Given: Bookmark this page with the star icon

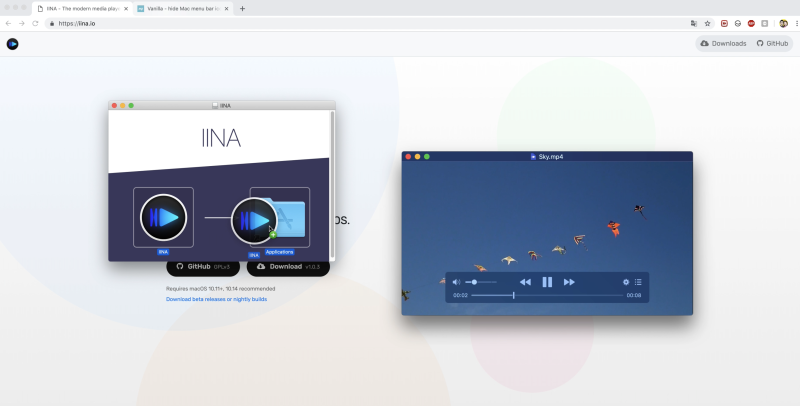Looking at the screenshot, I should pos(707,23).
